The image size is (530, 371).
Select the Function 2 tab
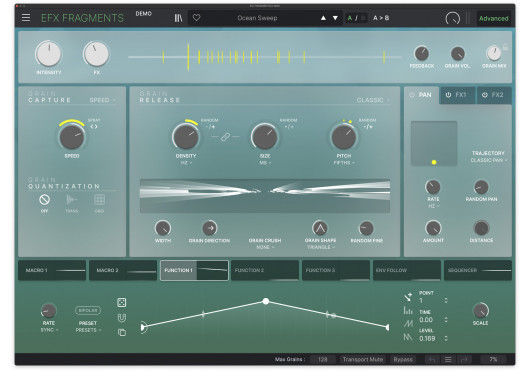(x=265, y=270)
